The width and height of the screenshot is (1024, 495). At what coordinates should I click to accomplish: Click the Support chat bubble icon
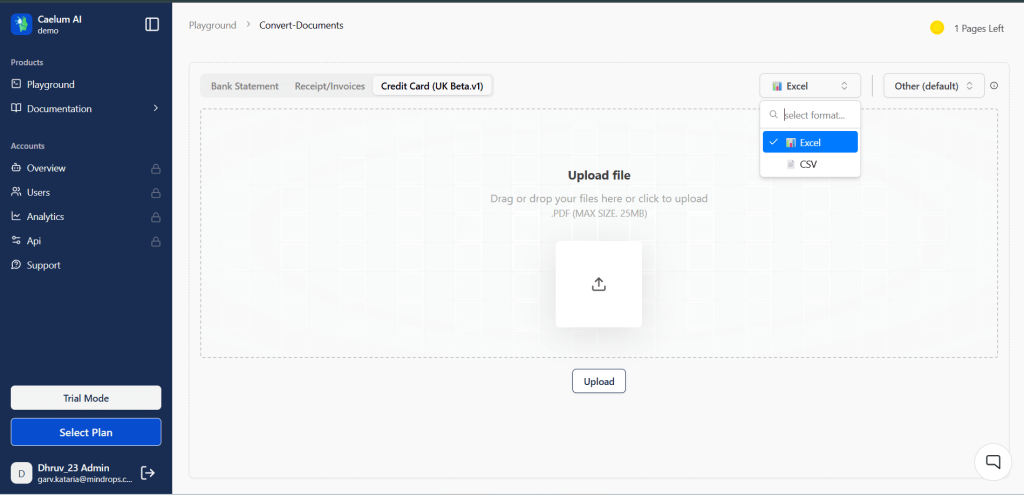click(16, 265)
